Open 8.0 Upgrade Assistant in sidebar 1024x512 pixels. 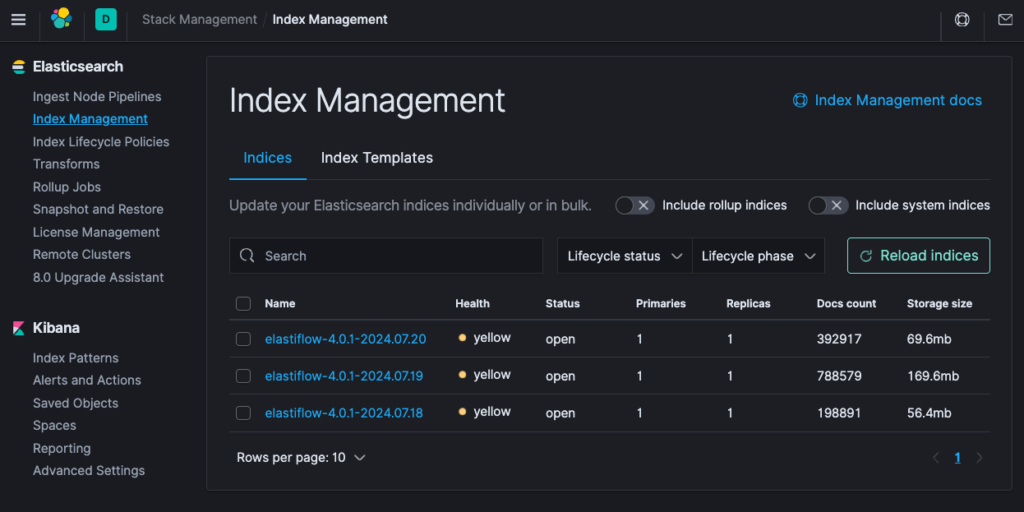click(x=99, y=278)
